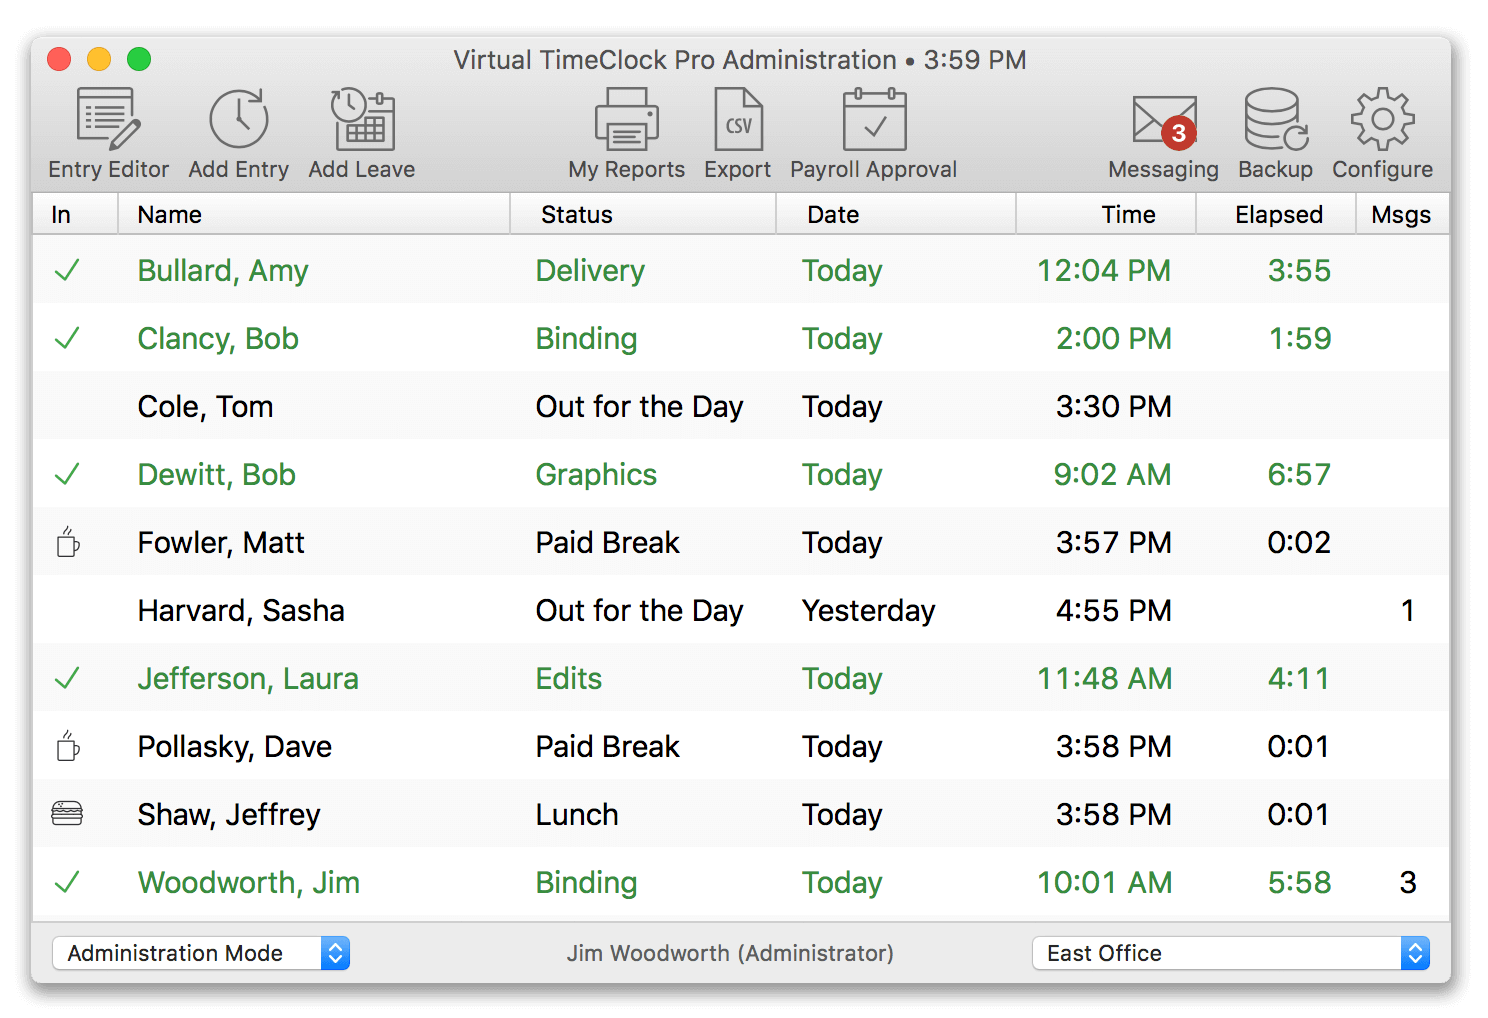
Task: Click the green checkmark next to Bullard, Amy
Action: (x=67, y=270)
